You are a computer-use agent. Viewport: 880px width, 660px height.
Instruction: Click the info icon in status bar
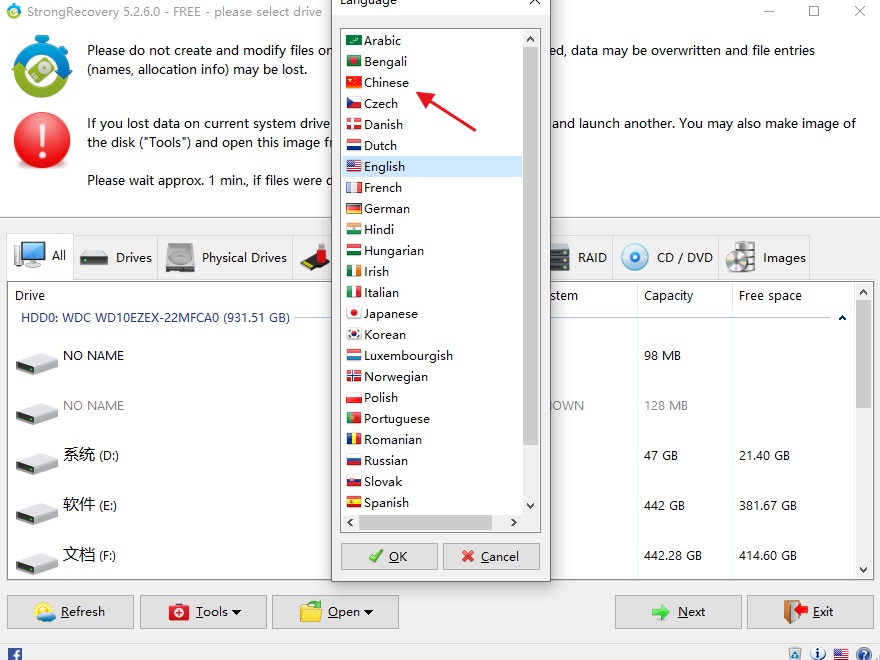click(818, 654)
